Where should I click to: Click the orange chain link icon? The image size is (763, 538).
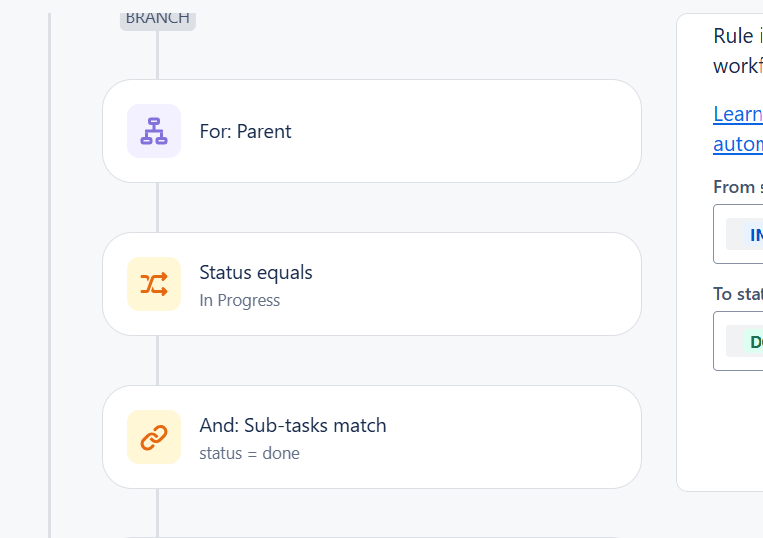pos(154,437)
